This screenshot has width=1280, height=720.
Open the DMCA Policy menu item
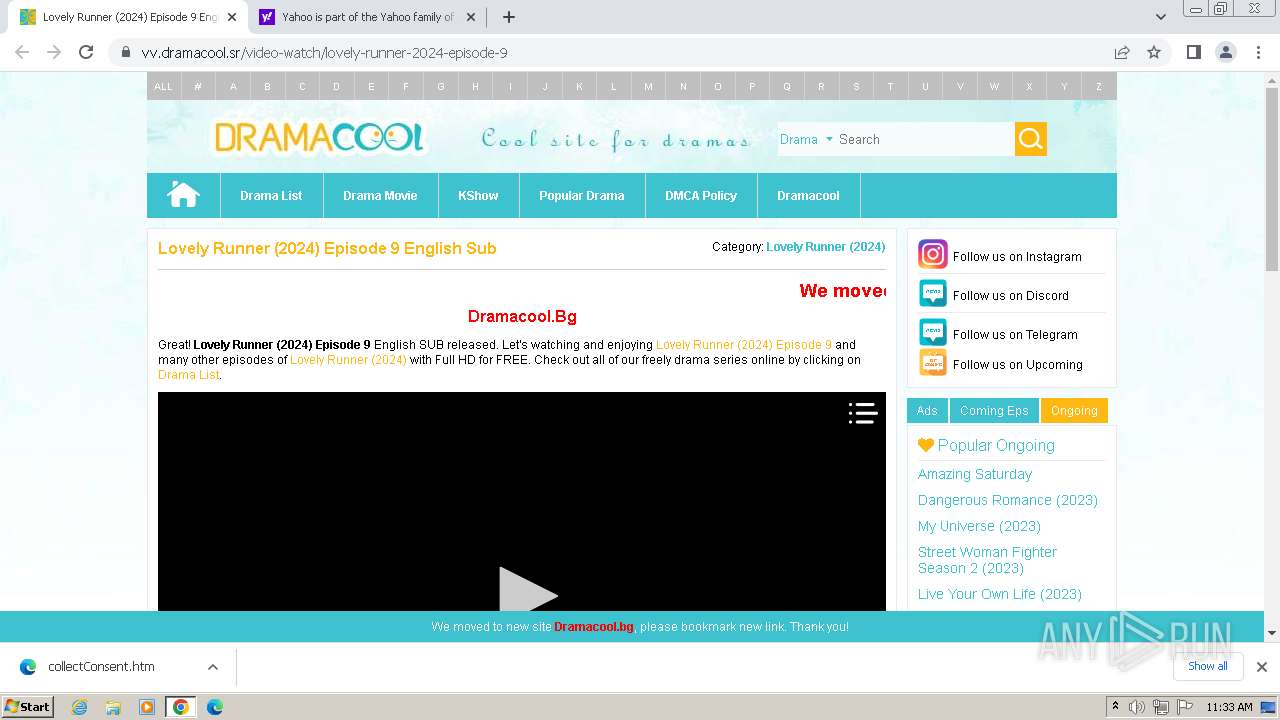(701, 195)
